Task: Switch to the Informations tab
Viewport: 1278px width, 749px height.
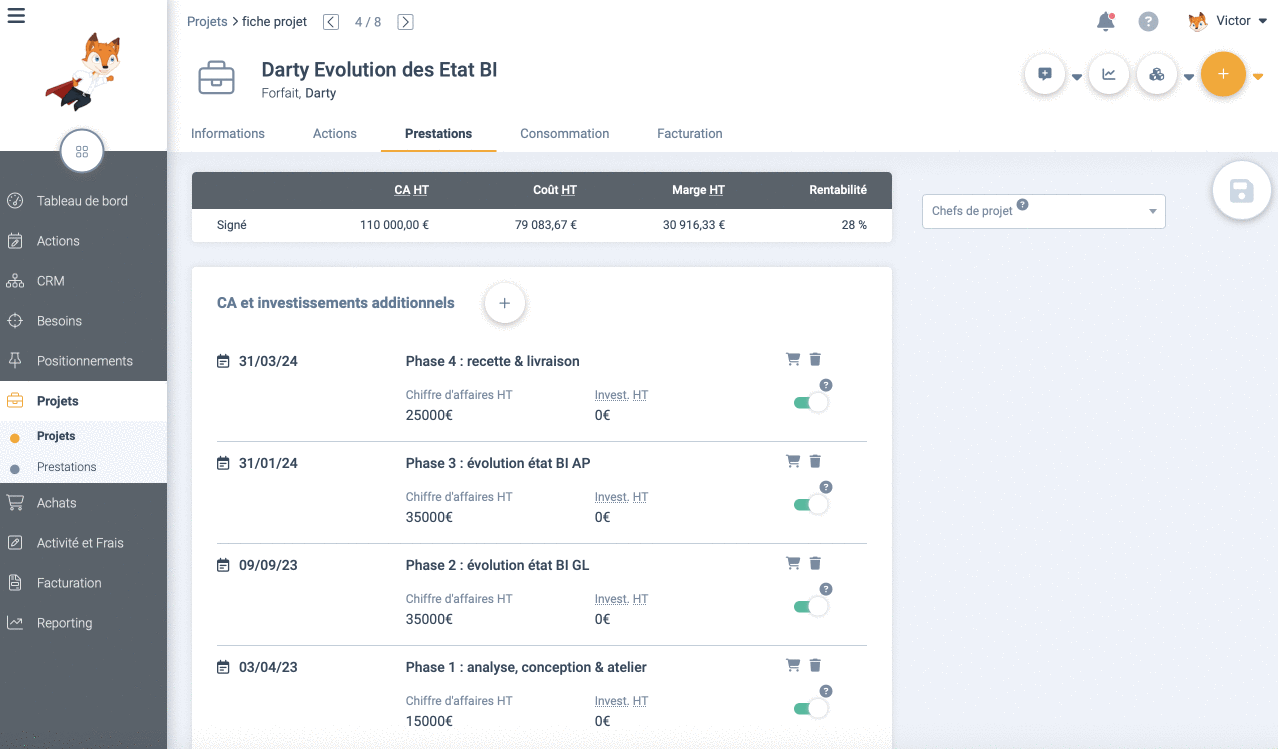Action: tap(228, 133)
